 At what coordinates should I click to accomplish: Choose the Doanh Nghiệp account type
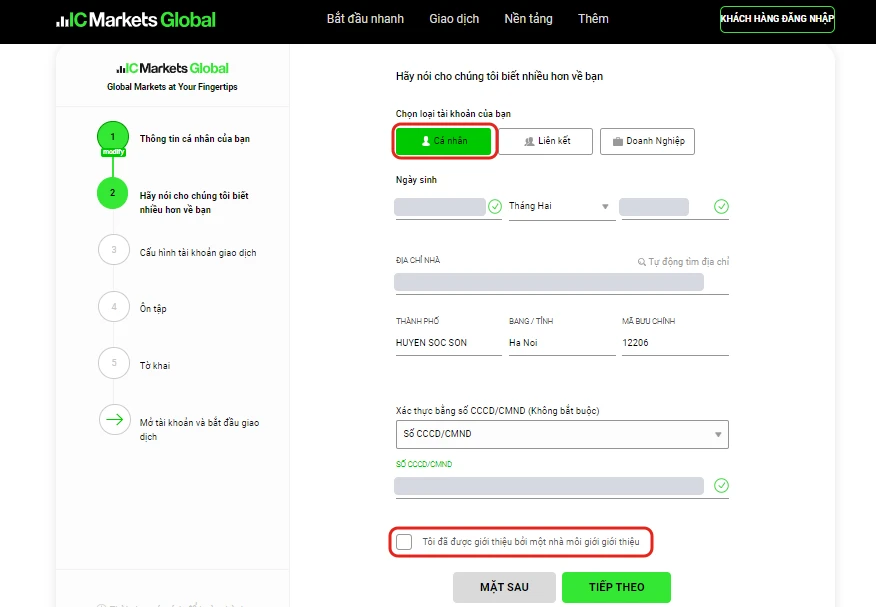click(648, 141)
